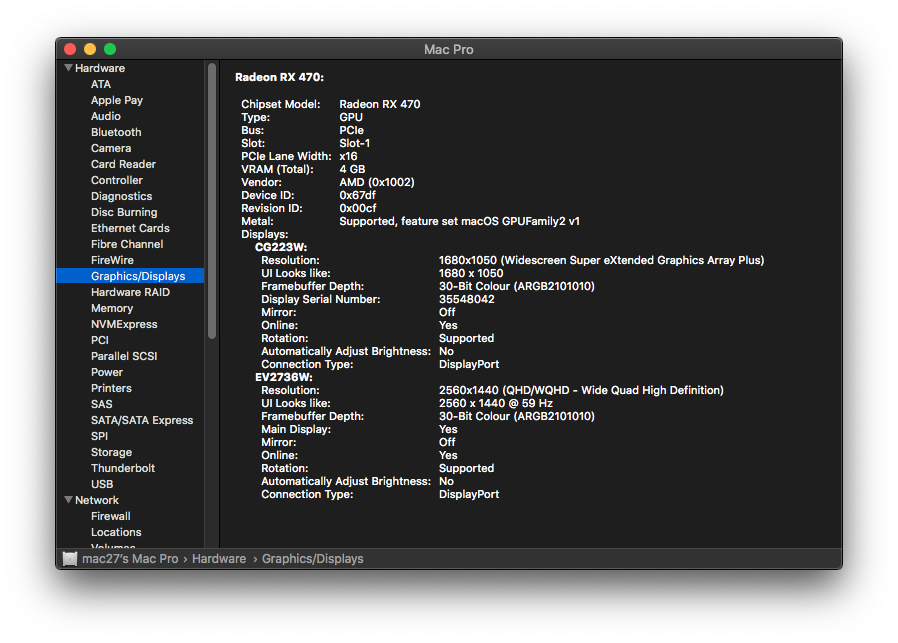Collapse the Hardware disclosure triangle
Viewport: 898px width, 643px height.
pos(69,68)
